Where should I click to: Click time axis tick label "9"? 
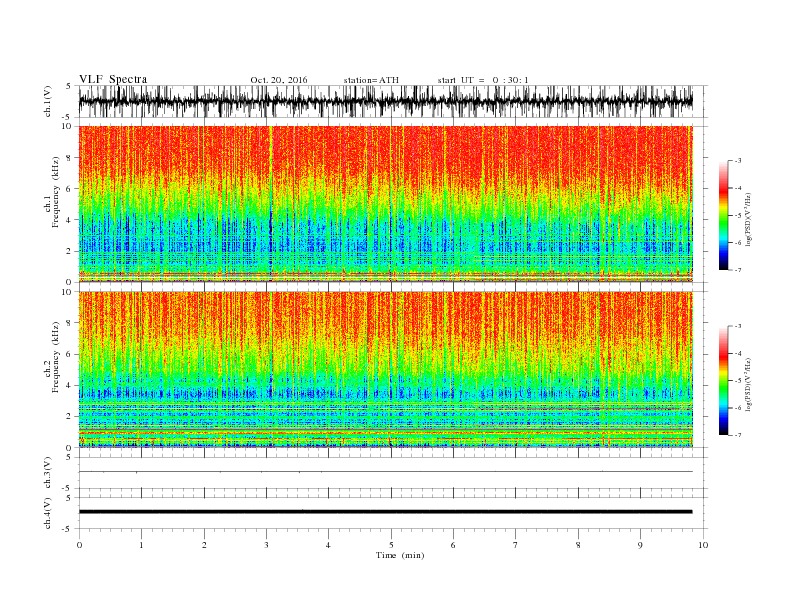point(640,545)
